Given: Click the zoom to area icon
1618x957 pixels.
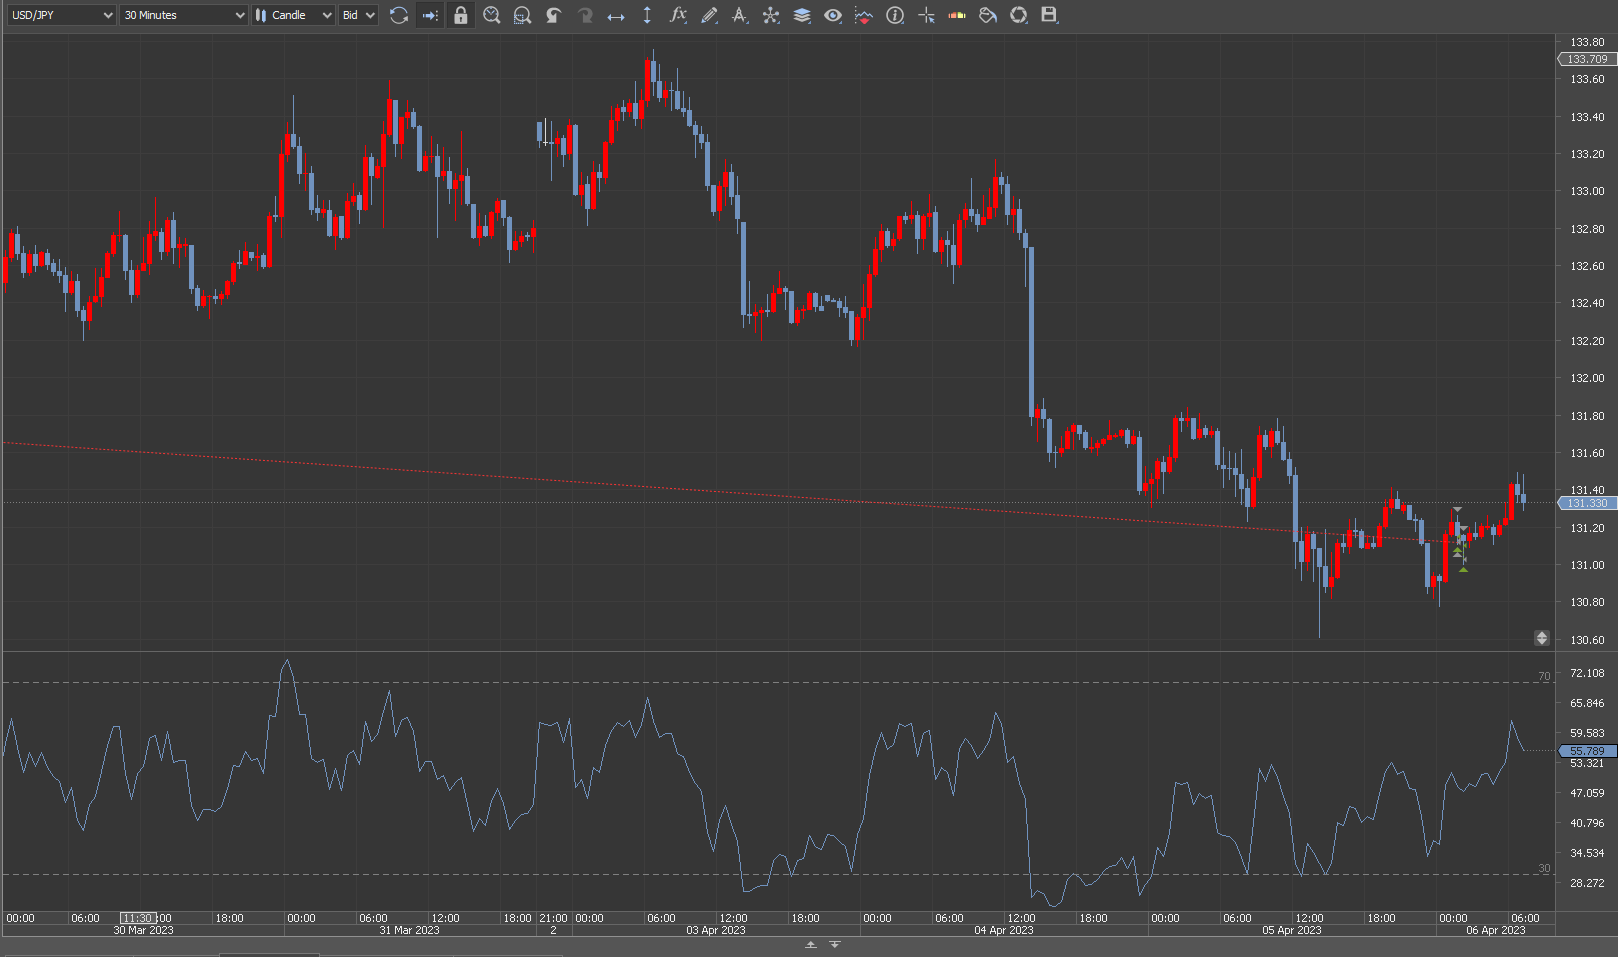Looking at the screenshot, I should tap(522, 15).
